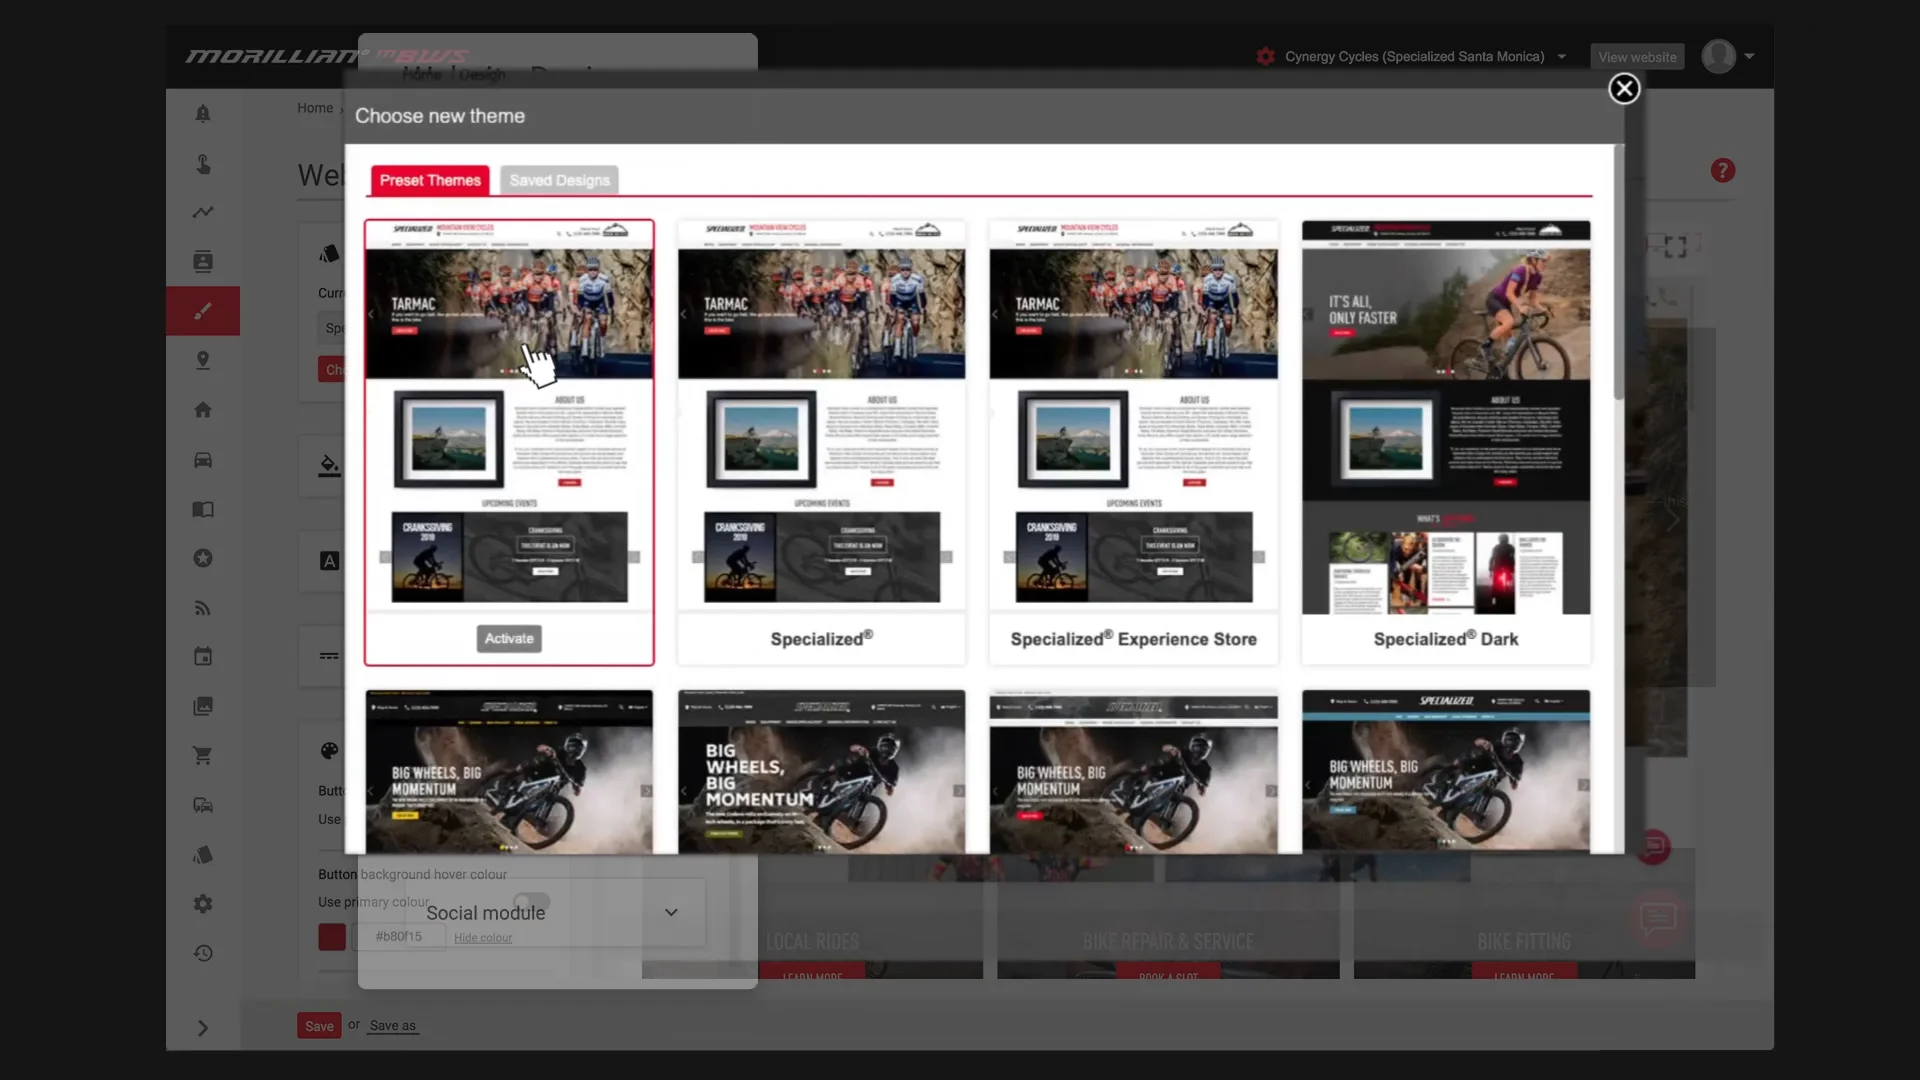The height and width of the screenshot is (1080, 1920).
Task: Select the Specialized Experience Store theme
Action: click(1133, 442)
